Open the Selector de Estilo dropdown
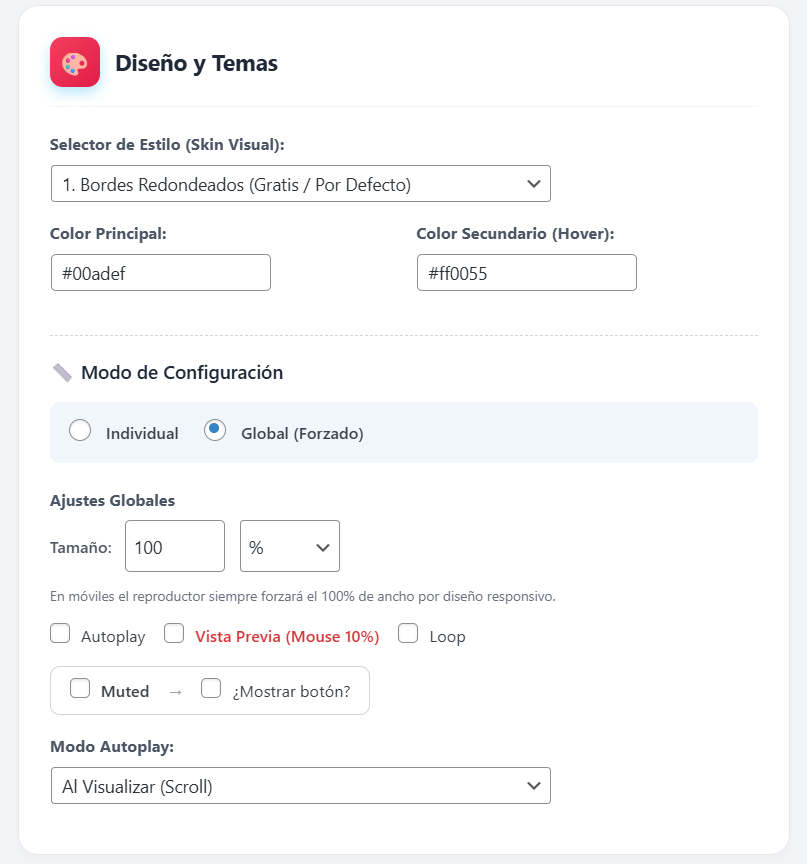 pyautogui.click(x=300, y=184)
